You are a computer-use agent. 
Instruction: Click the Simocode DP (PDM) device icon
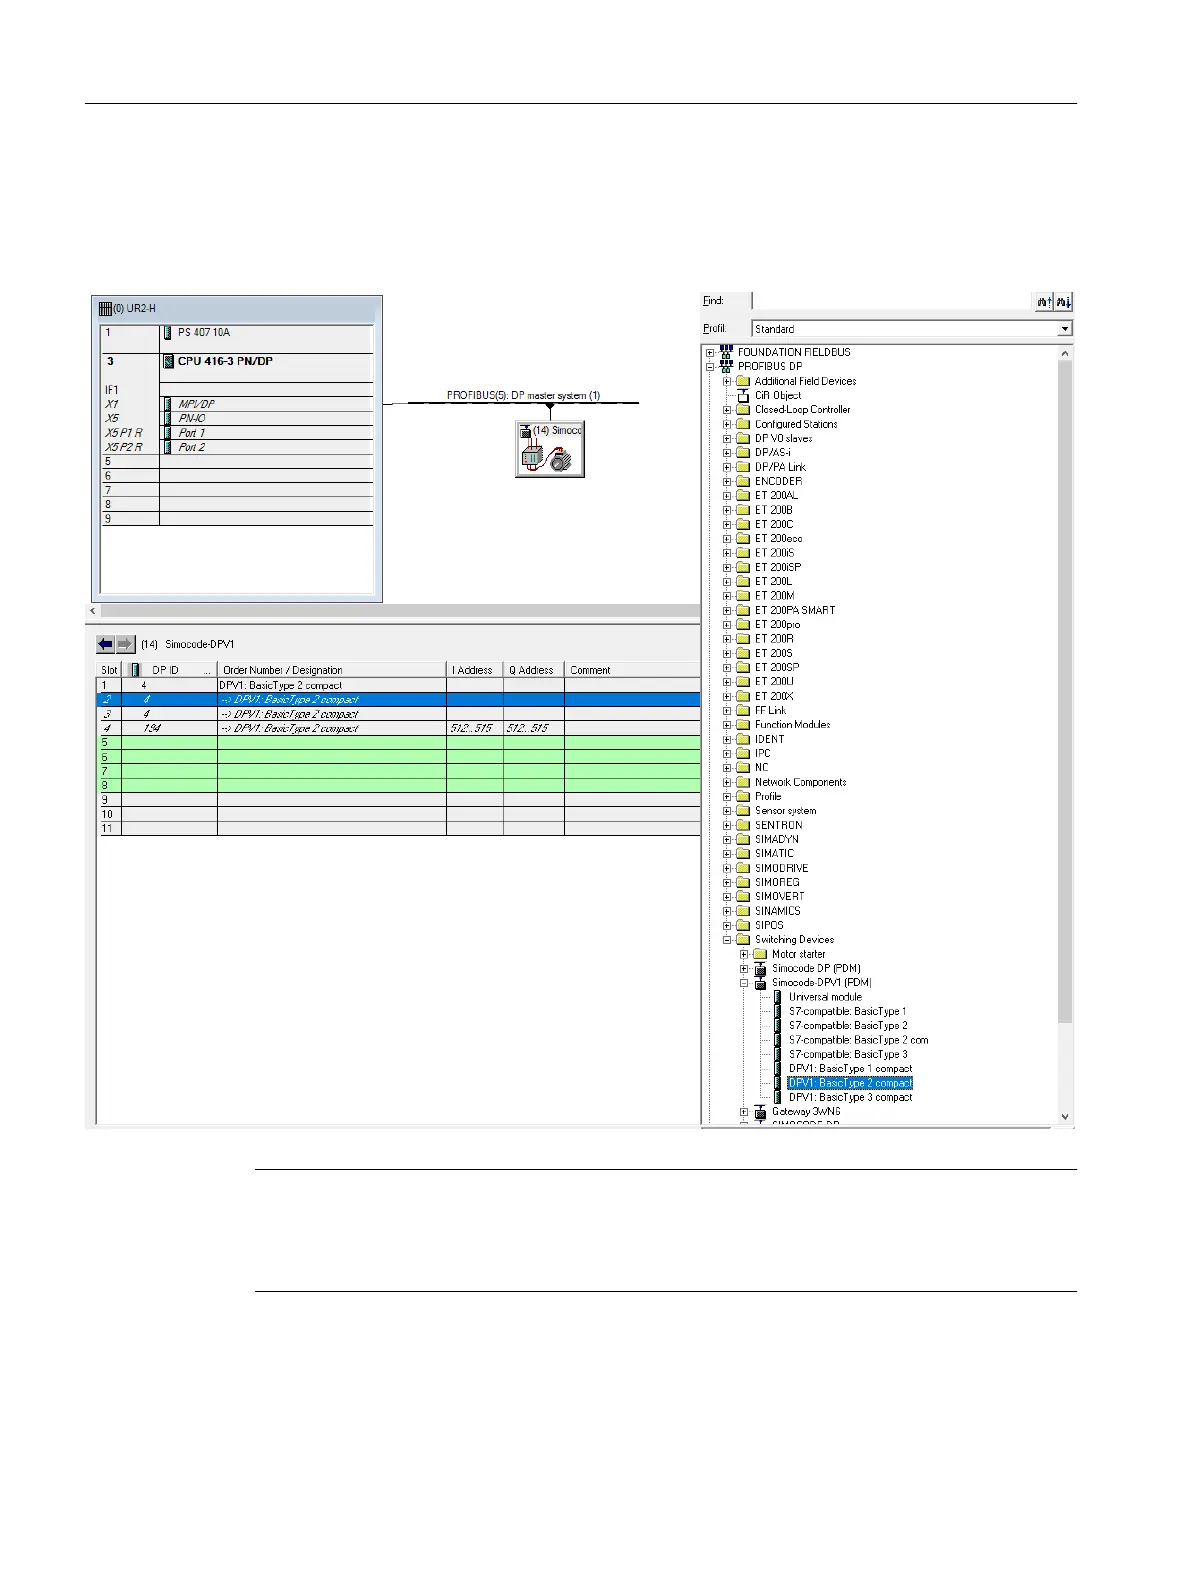point(760,968)
